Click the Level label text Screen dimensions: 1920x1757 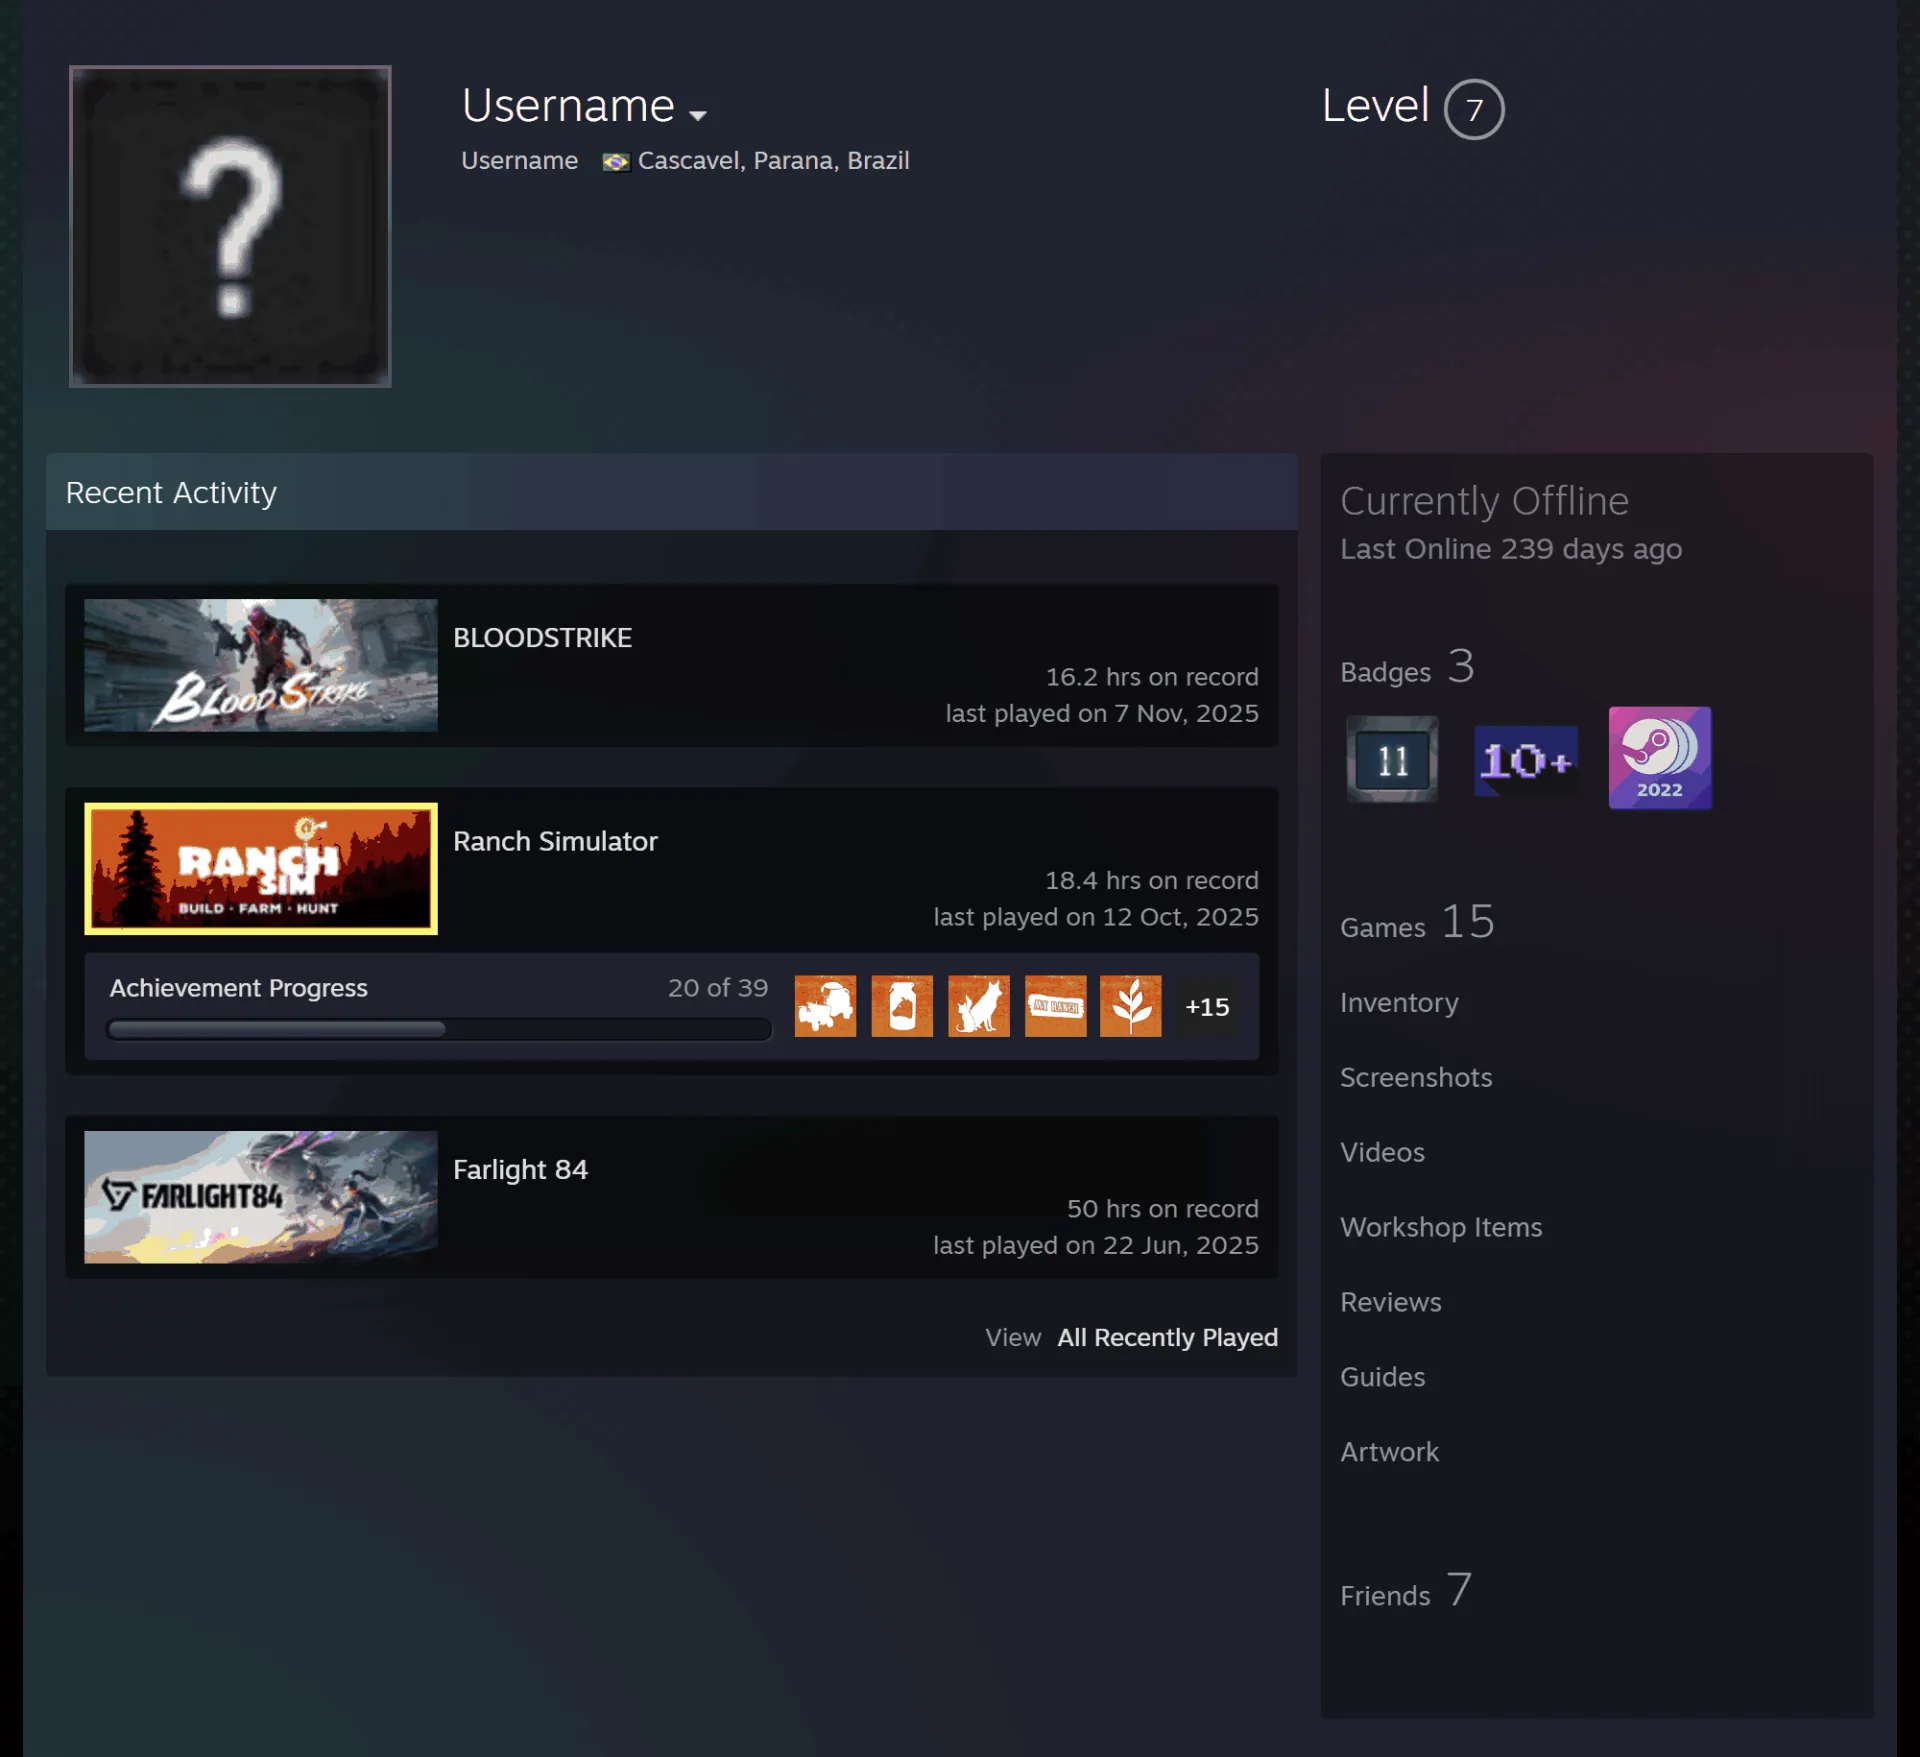(x=1375, y=106)
